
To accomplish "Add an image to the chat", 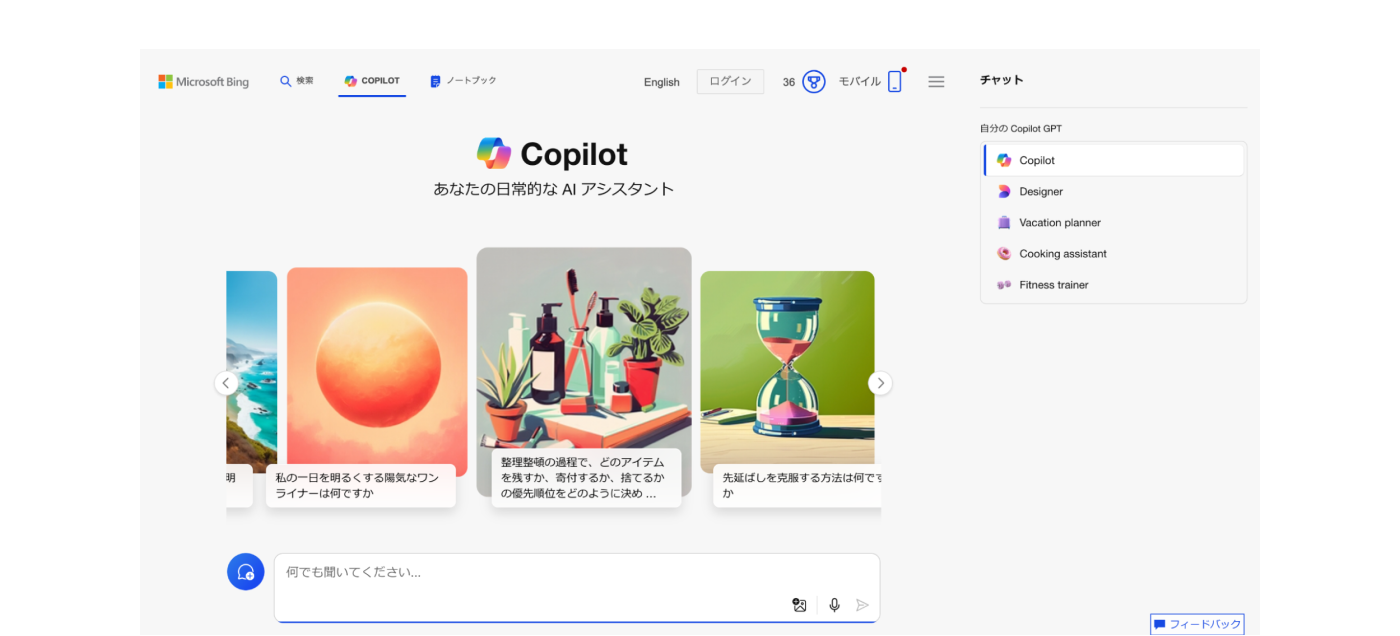I will (799, 605).
